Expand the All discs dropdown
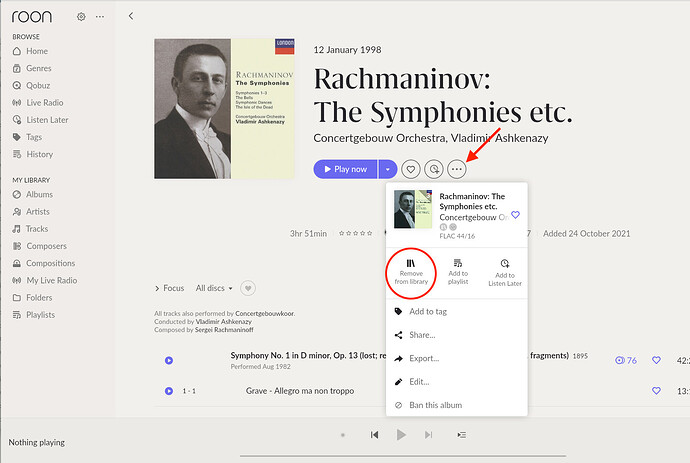Screen dimensions: 690x463 click(x=214, y=288)
